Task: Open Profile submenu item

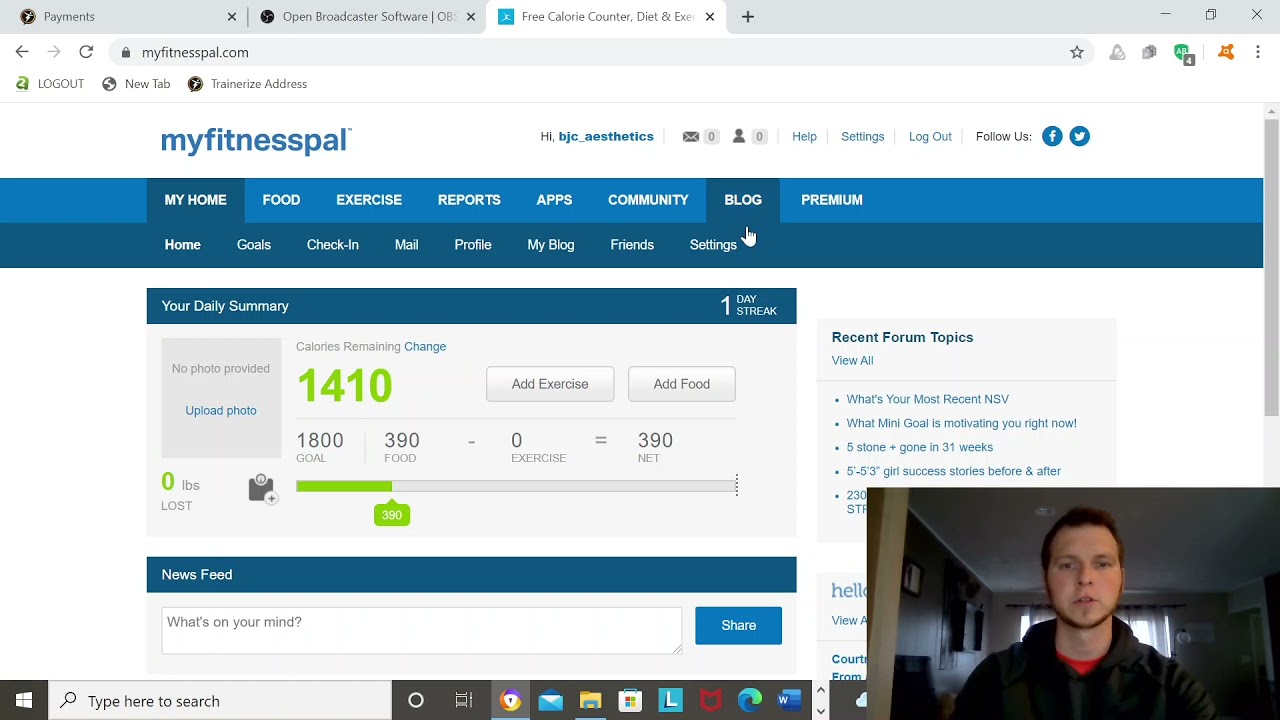Action: point(473,245)
